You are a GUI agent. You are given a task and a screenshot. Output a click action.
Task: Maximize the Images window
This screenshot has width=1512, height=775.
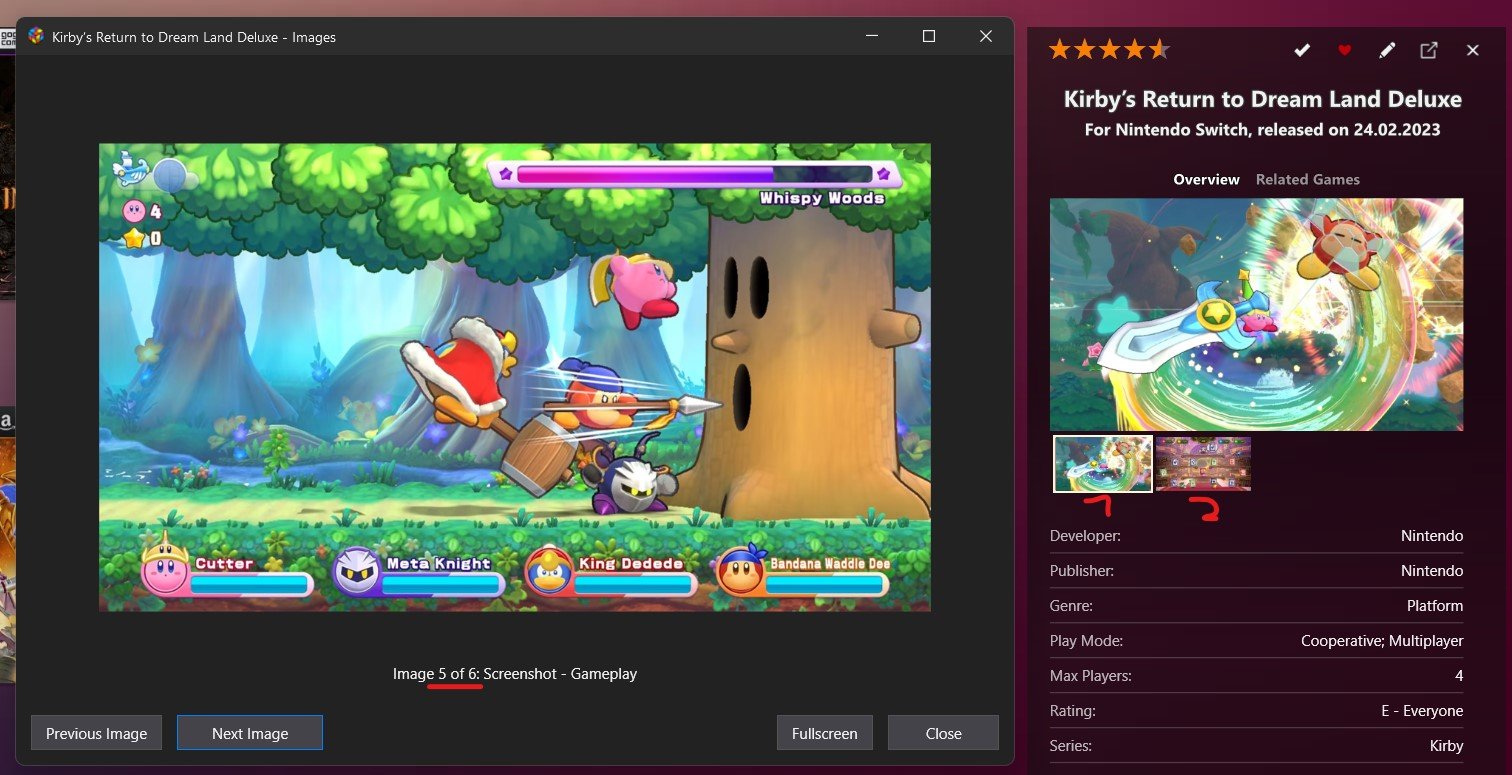[x=928, y=37]
